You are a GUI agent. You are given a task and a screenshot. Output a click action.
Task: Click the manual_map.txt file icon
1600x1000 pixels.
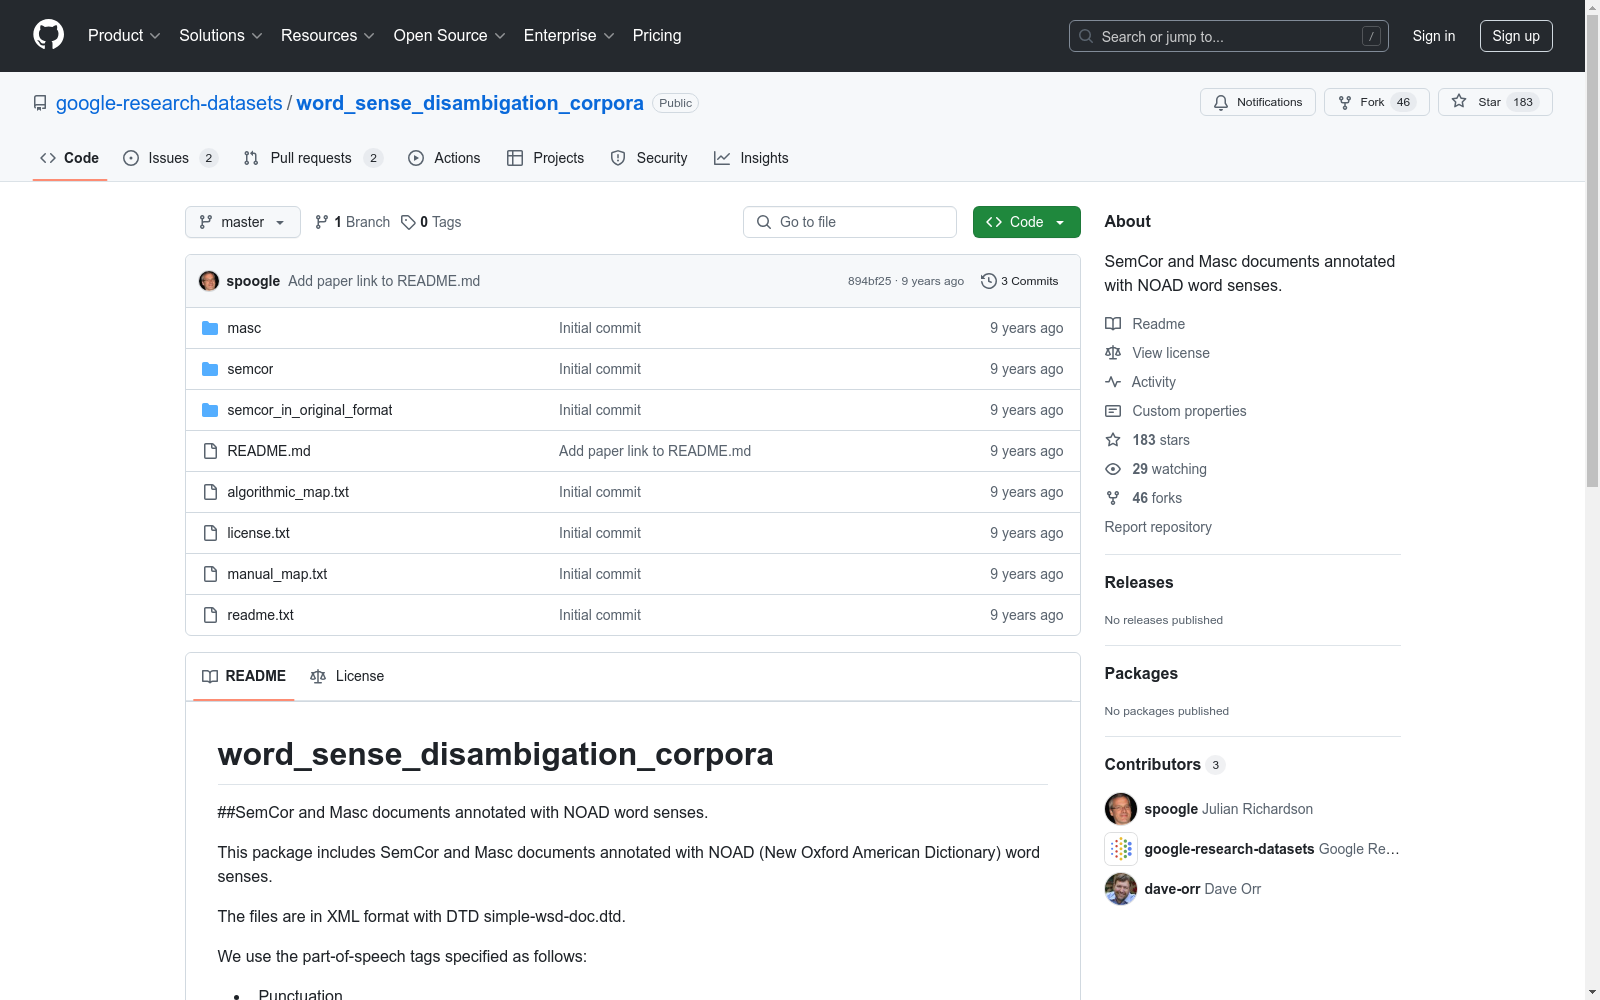point(210,574)
